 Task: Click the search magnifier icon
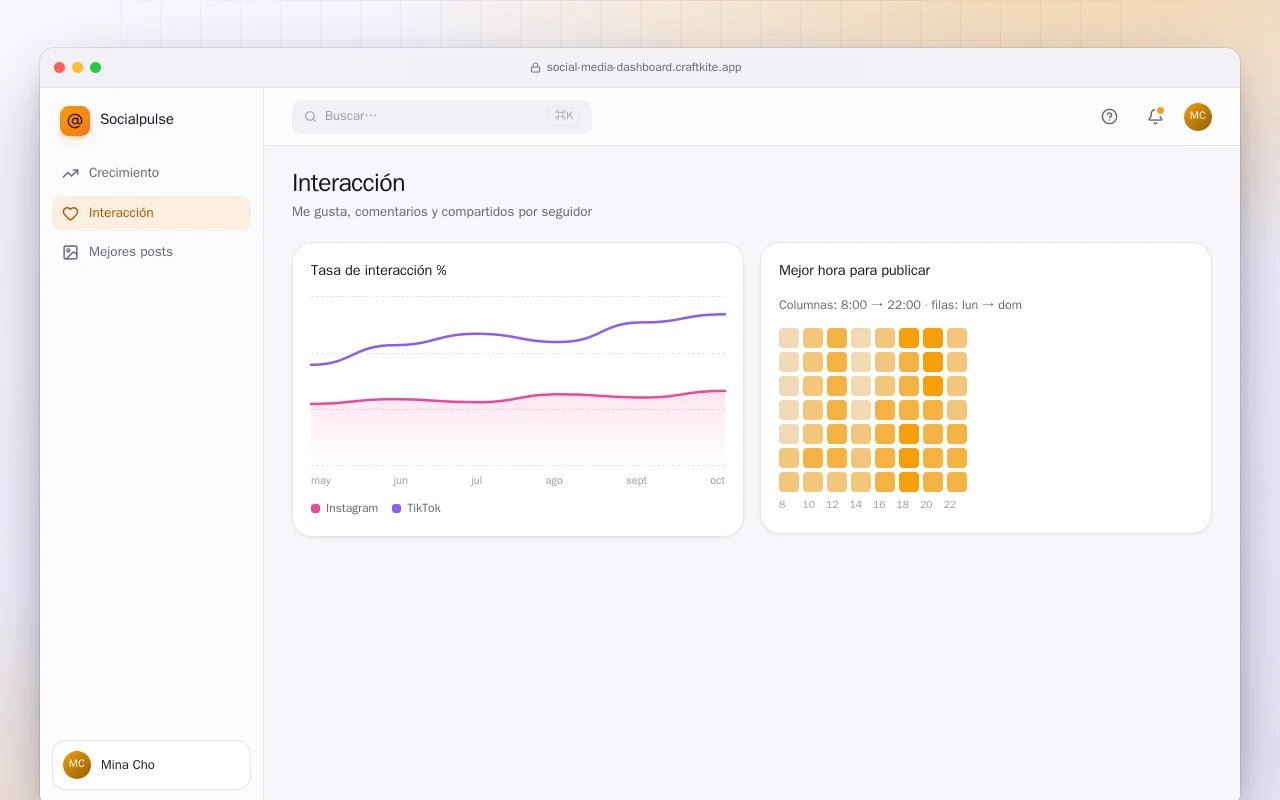tap(311, 116)
